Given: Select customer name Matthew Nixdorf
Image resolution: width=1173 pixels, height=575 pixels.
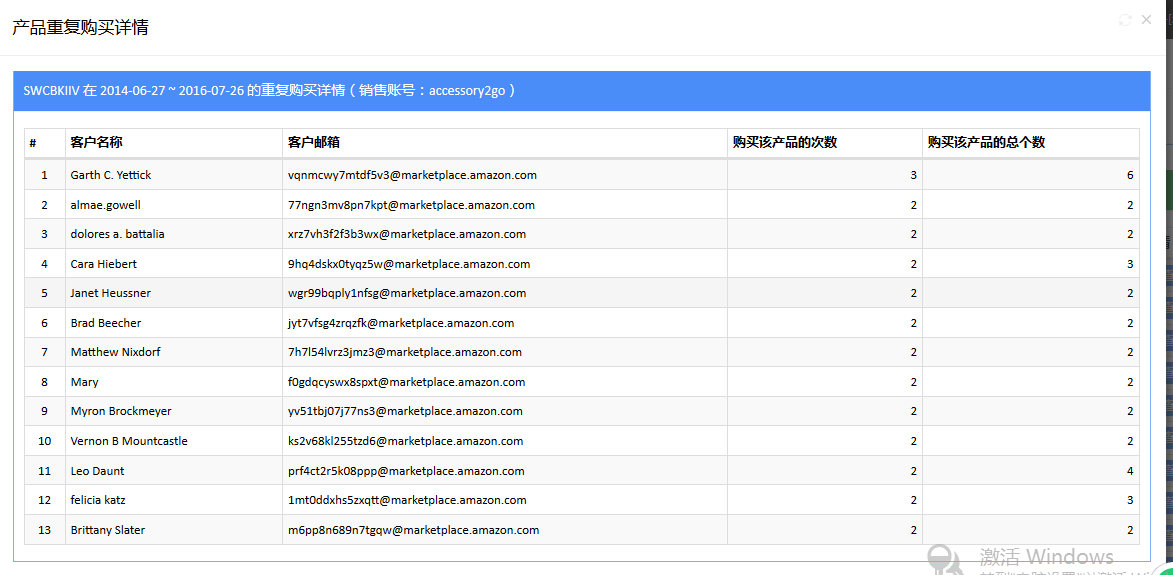Looking at the screenshot, I should click(x=115, y=352).
